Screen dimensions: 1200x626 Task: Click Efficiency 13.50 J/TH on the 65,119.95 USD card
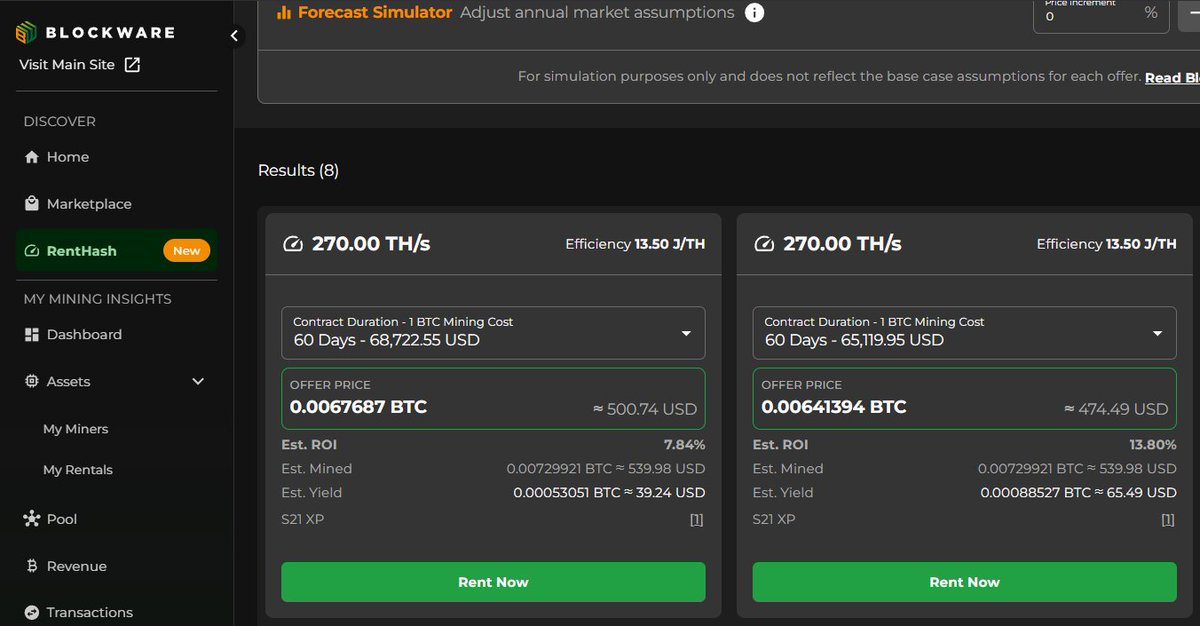[1106, 244]
